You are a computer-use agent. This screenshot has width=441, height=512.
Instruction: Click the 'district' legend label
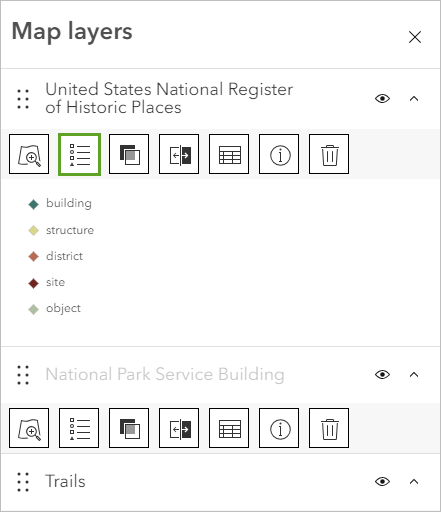point(64,256)
